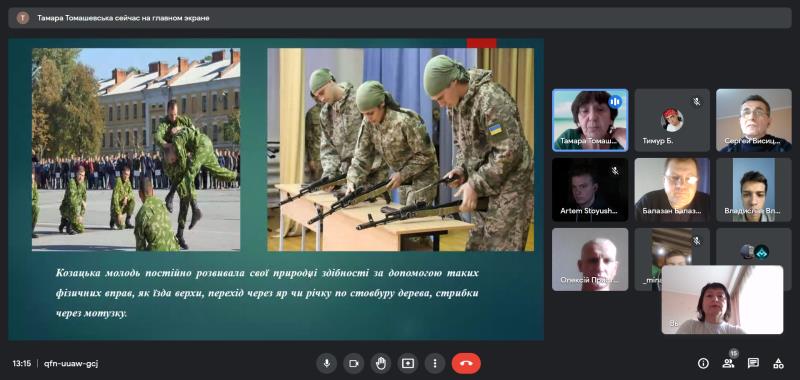Raise hand using the hand icon
The height and width of the screenshot is (380, 800).
[381, 363]
